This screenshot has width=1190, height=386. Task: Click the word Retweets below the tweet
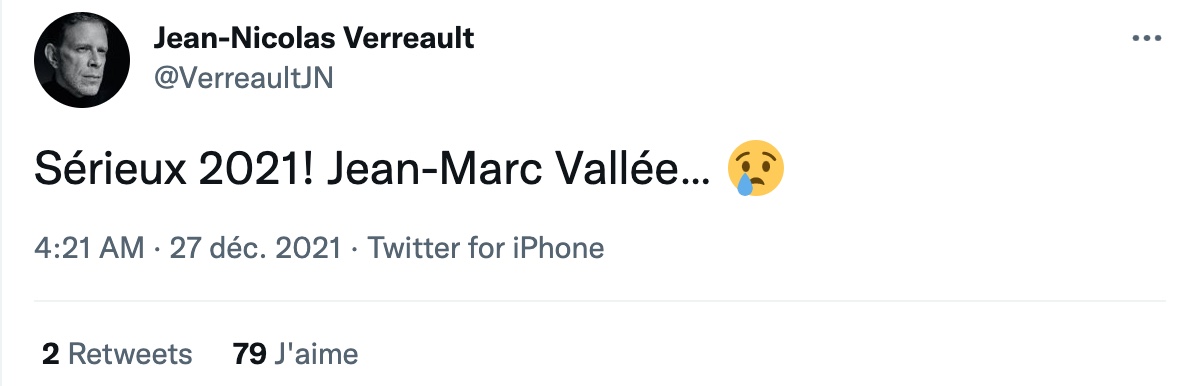(x=131, y=353)
